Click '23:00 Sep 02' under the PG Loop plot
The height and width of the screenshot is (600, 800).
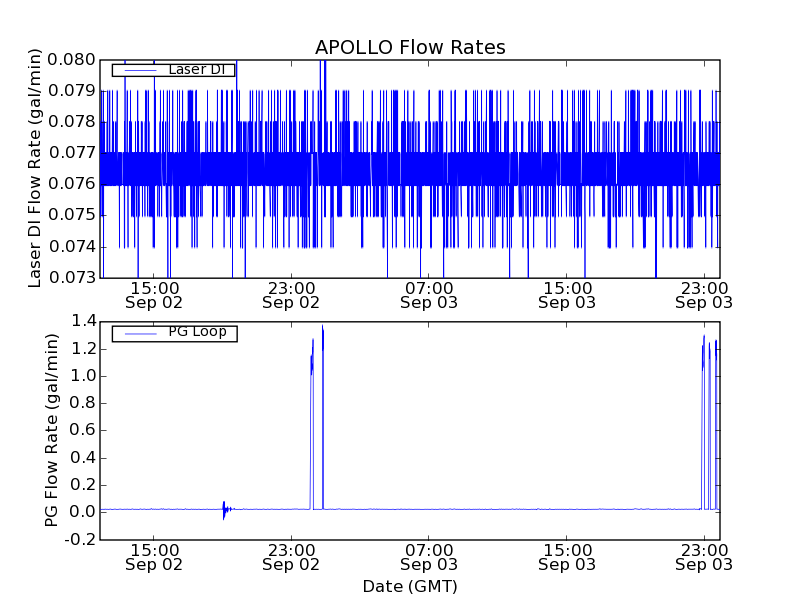(x=291, y=557)
